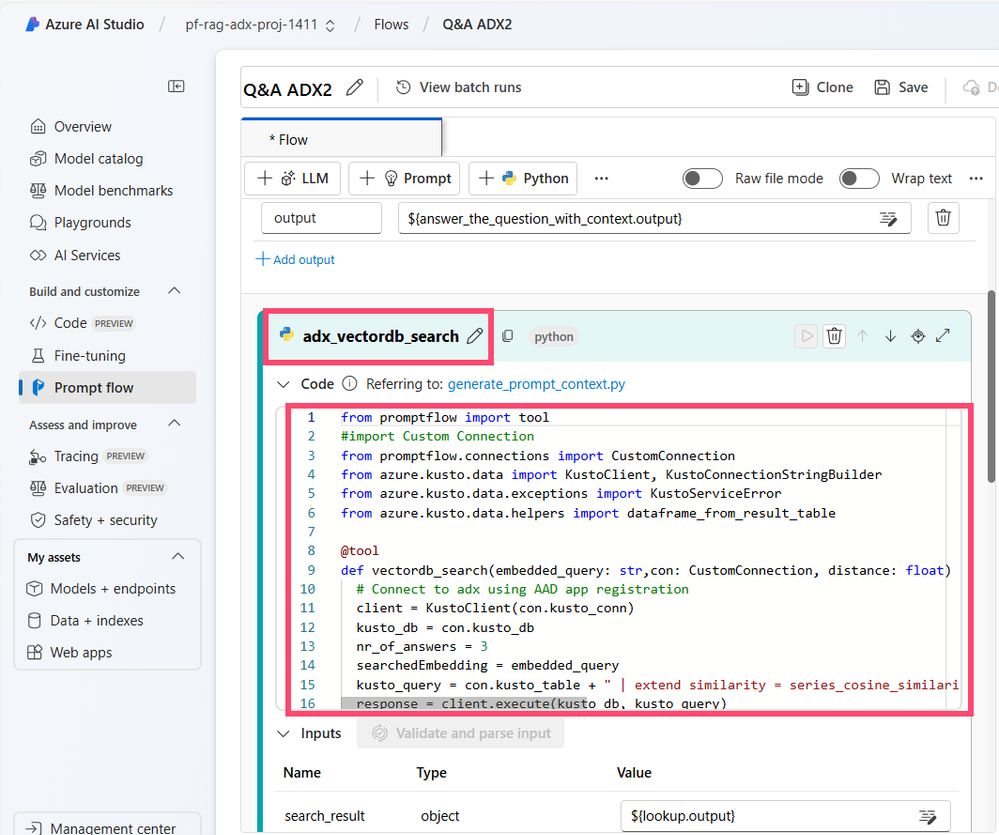Move the node up
The height and width of the screenshot is (835, 999).
tap(862, 336)
